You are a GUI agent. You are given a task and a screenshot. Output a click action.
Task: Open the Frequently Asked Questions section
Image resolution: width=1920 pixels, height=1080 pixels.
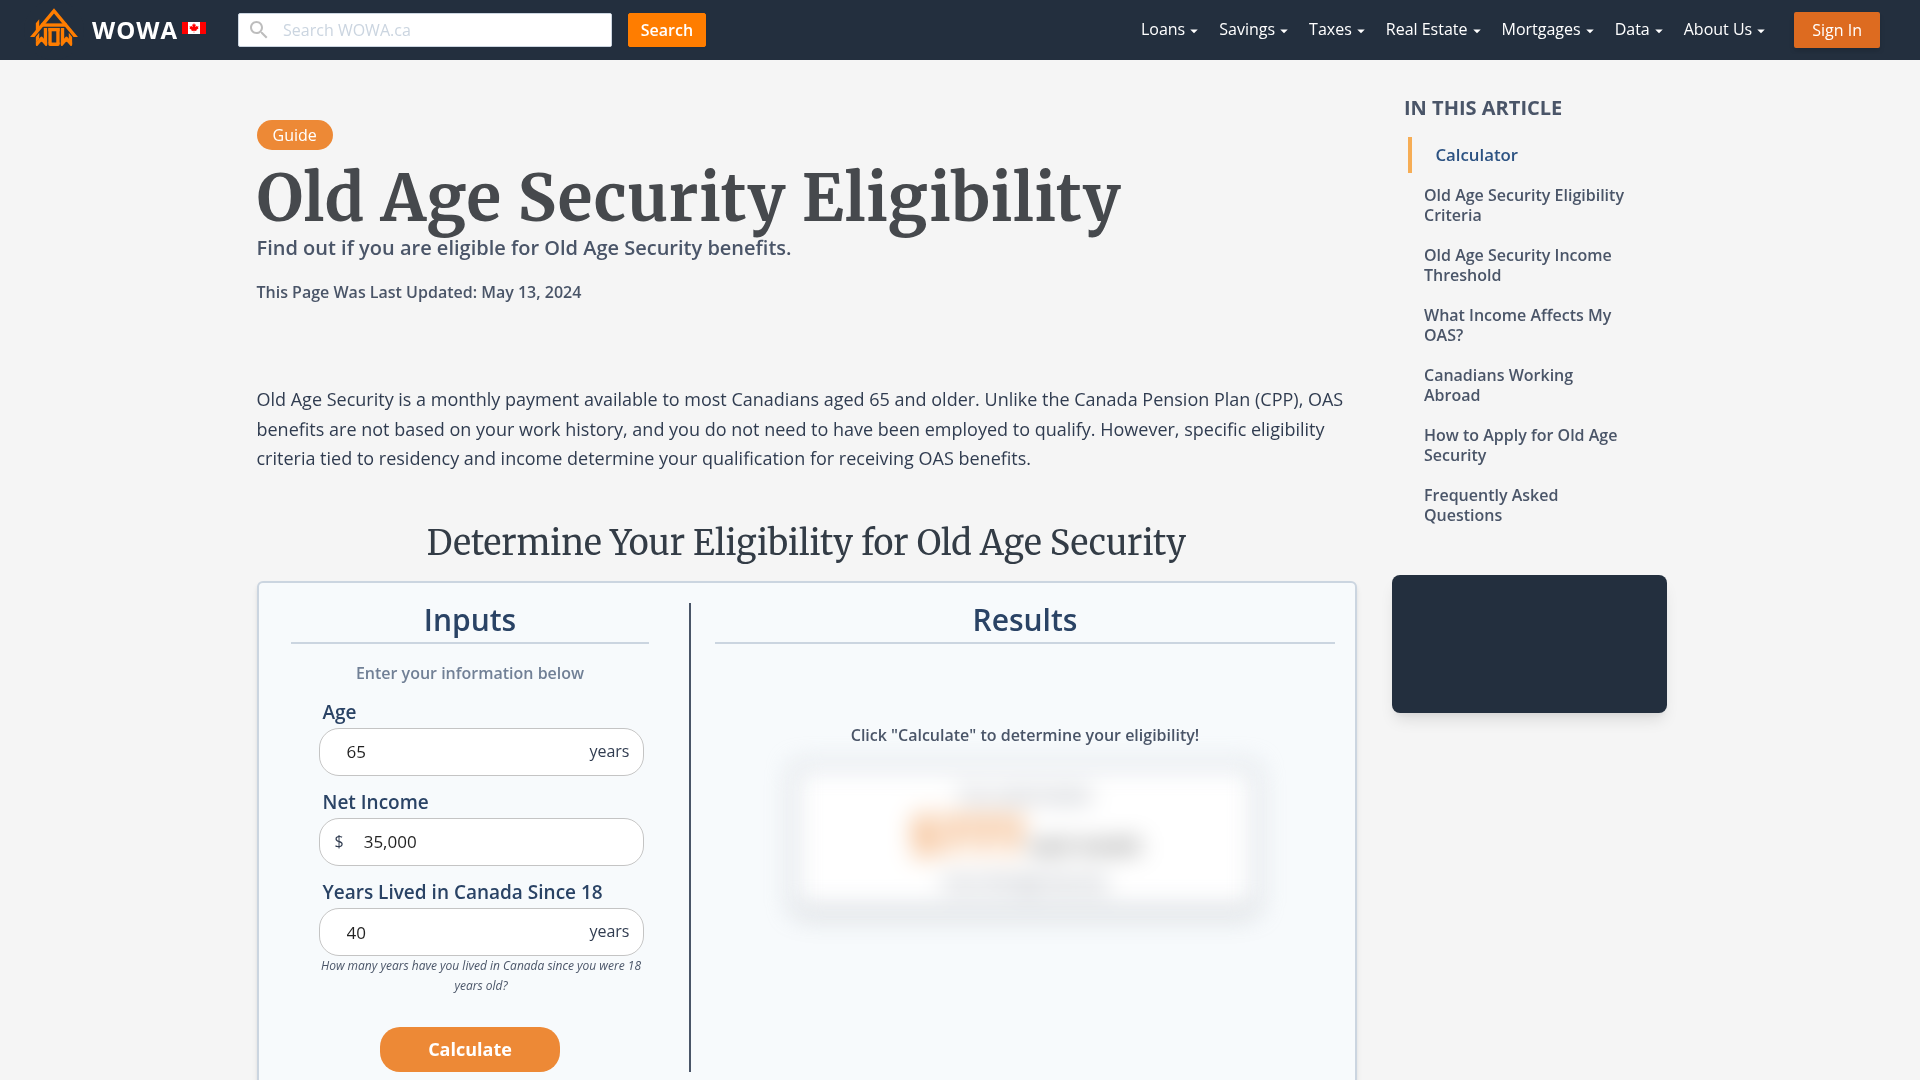point(1491,505)
